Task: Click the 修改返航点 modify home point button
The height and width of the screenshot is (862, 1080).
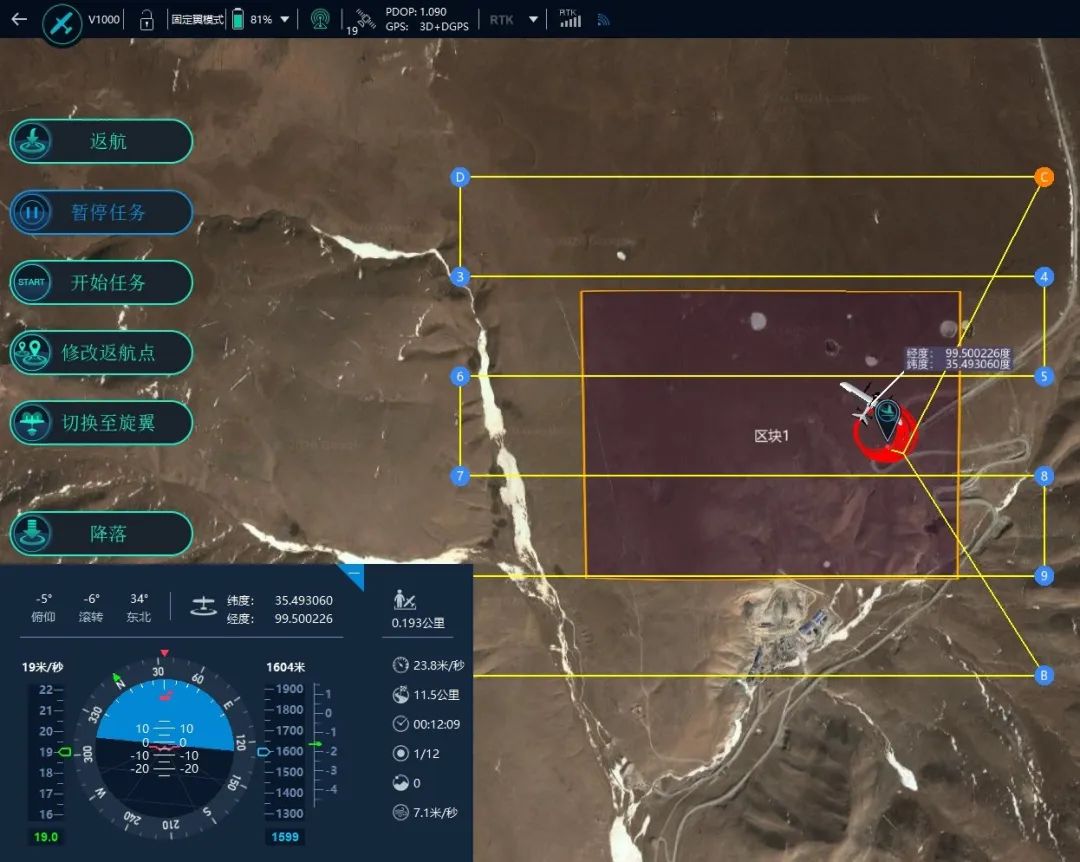Action: coord(101,352)
